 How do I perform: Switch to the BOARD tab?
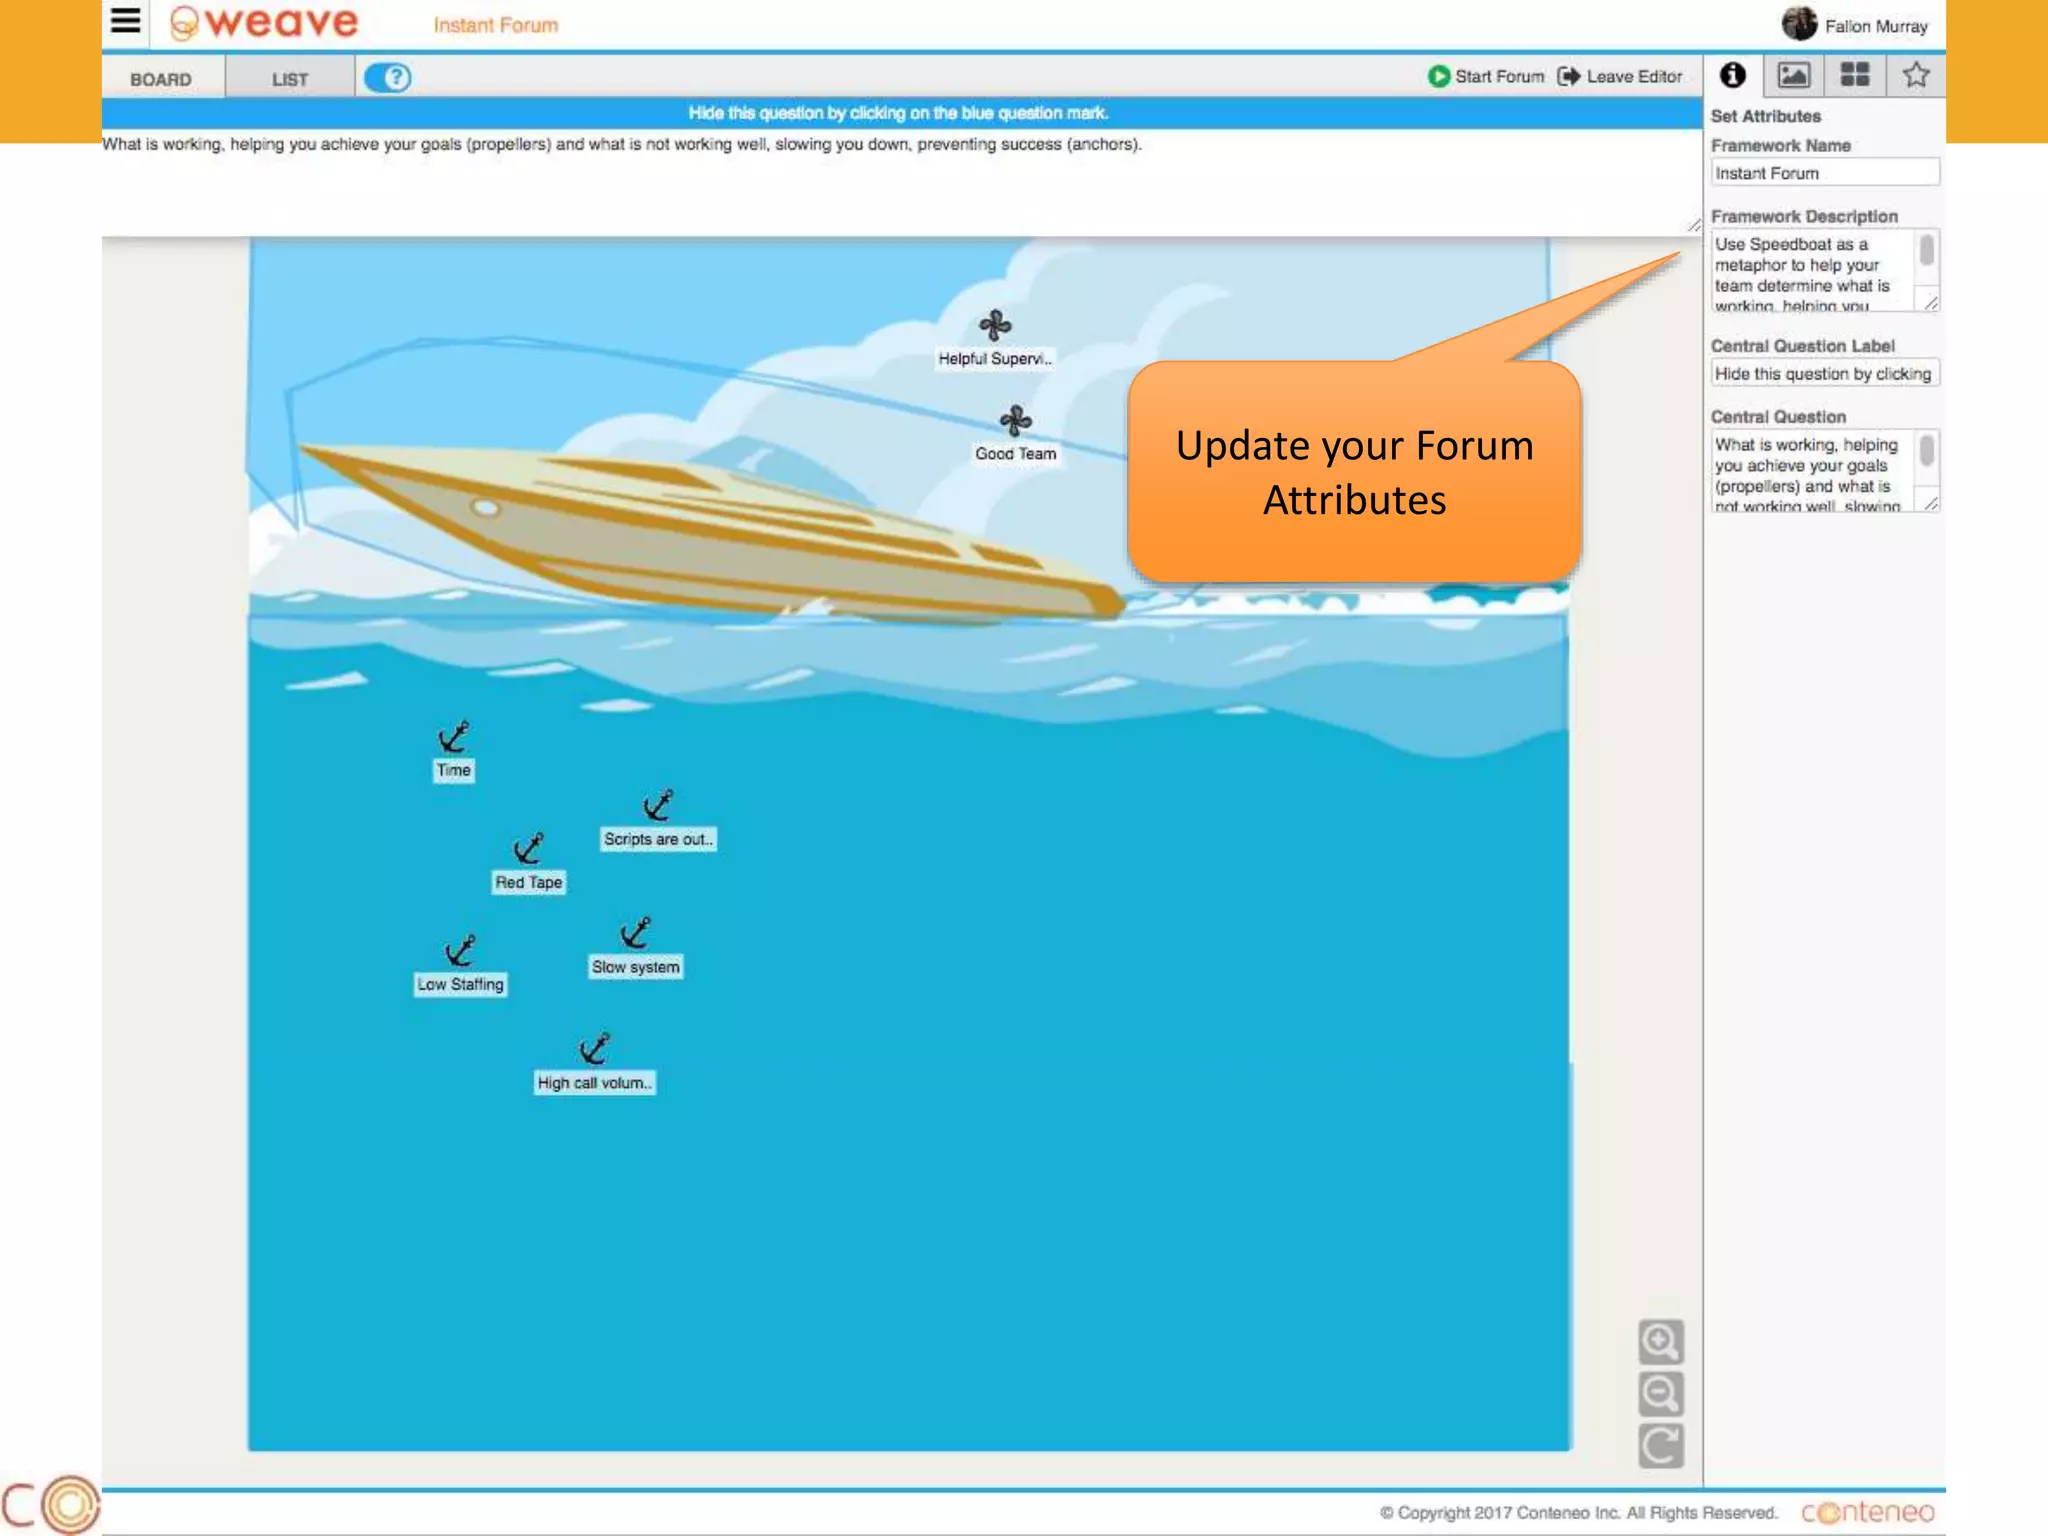pyautogui.click(x=161, y=79)
